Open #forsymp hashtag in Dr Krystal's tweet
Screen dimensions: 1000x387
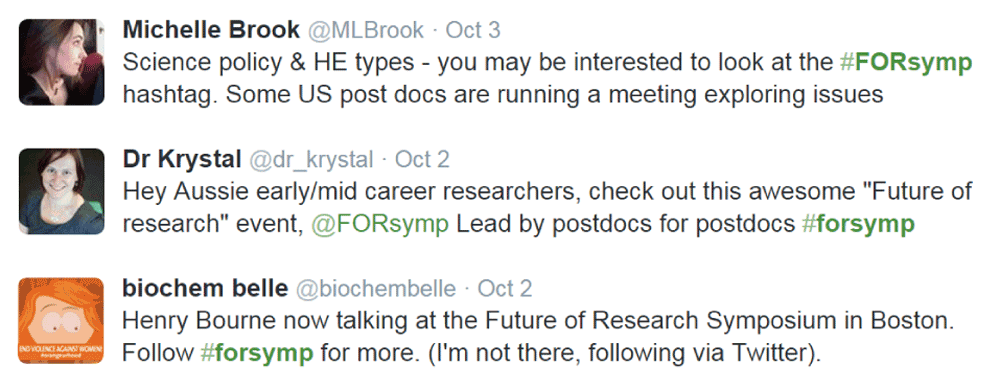pos(857,224)
